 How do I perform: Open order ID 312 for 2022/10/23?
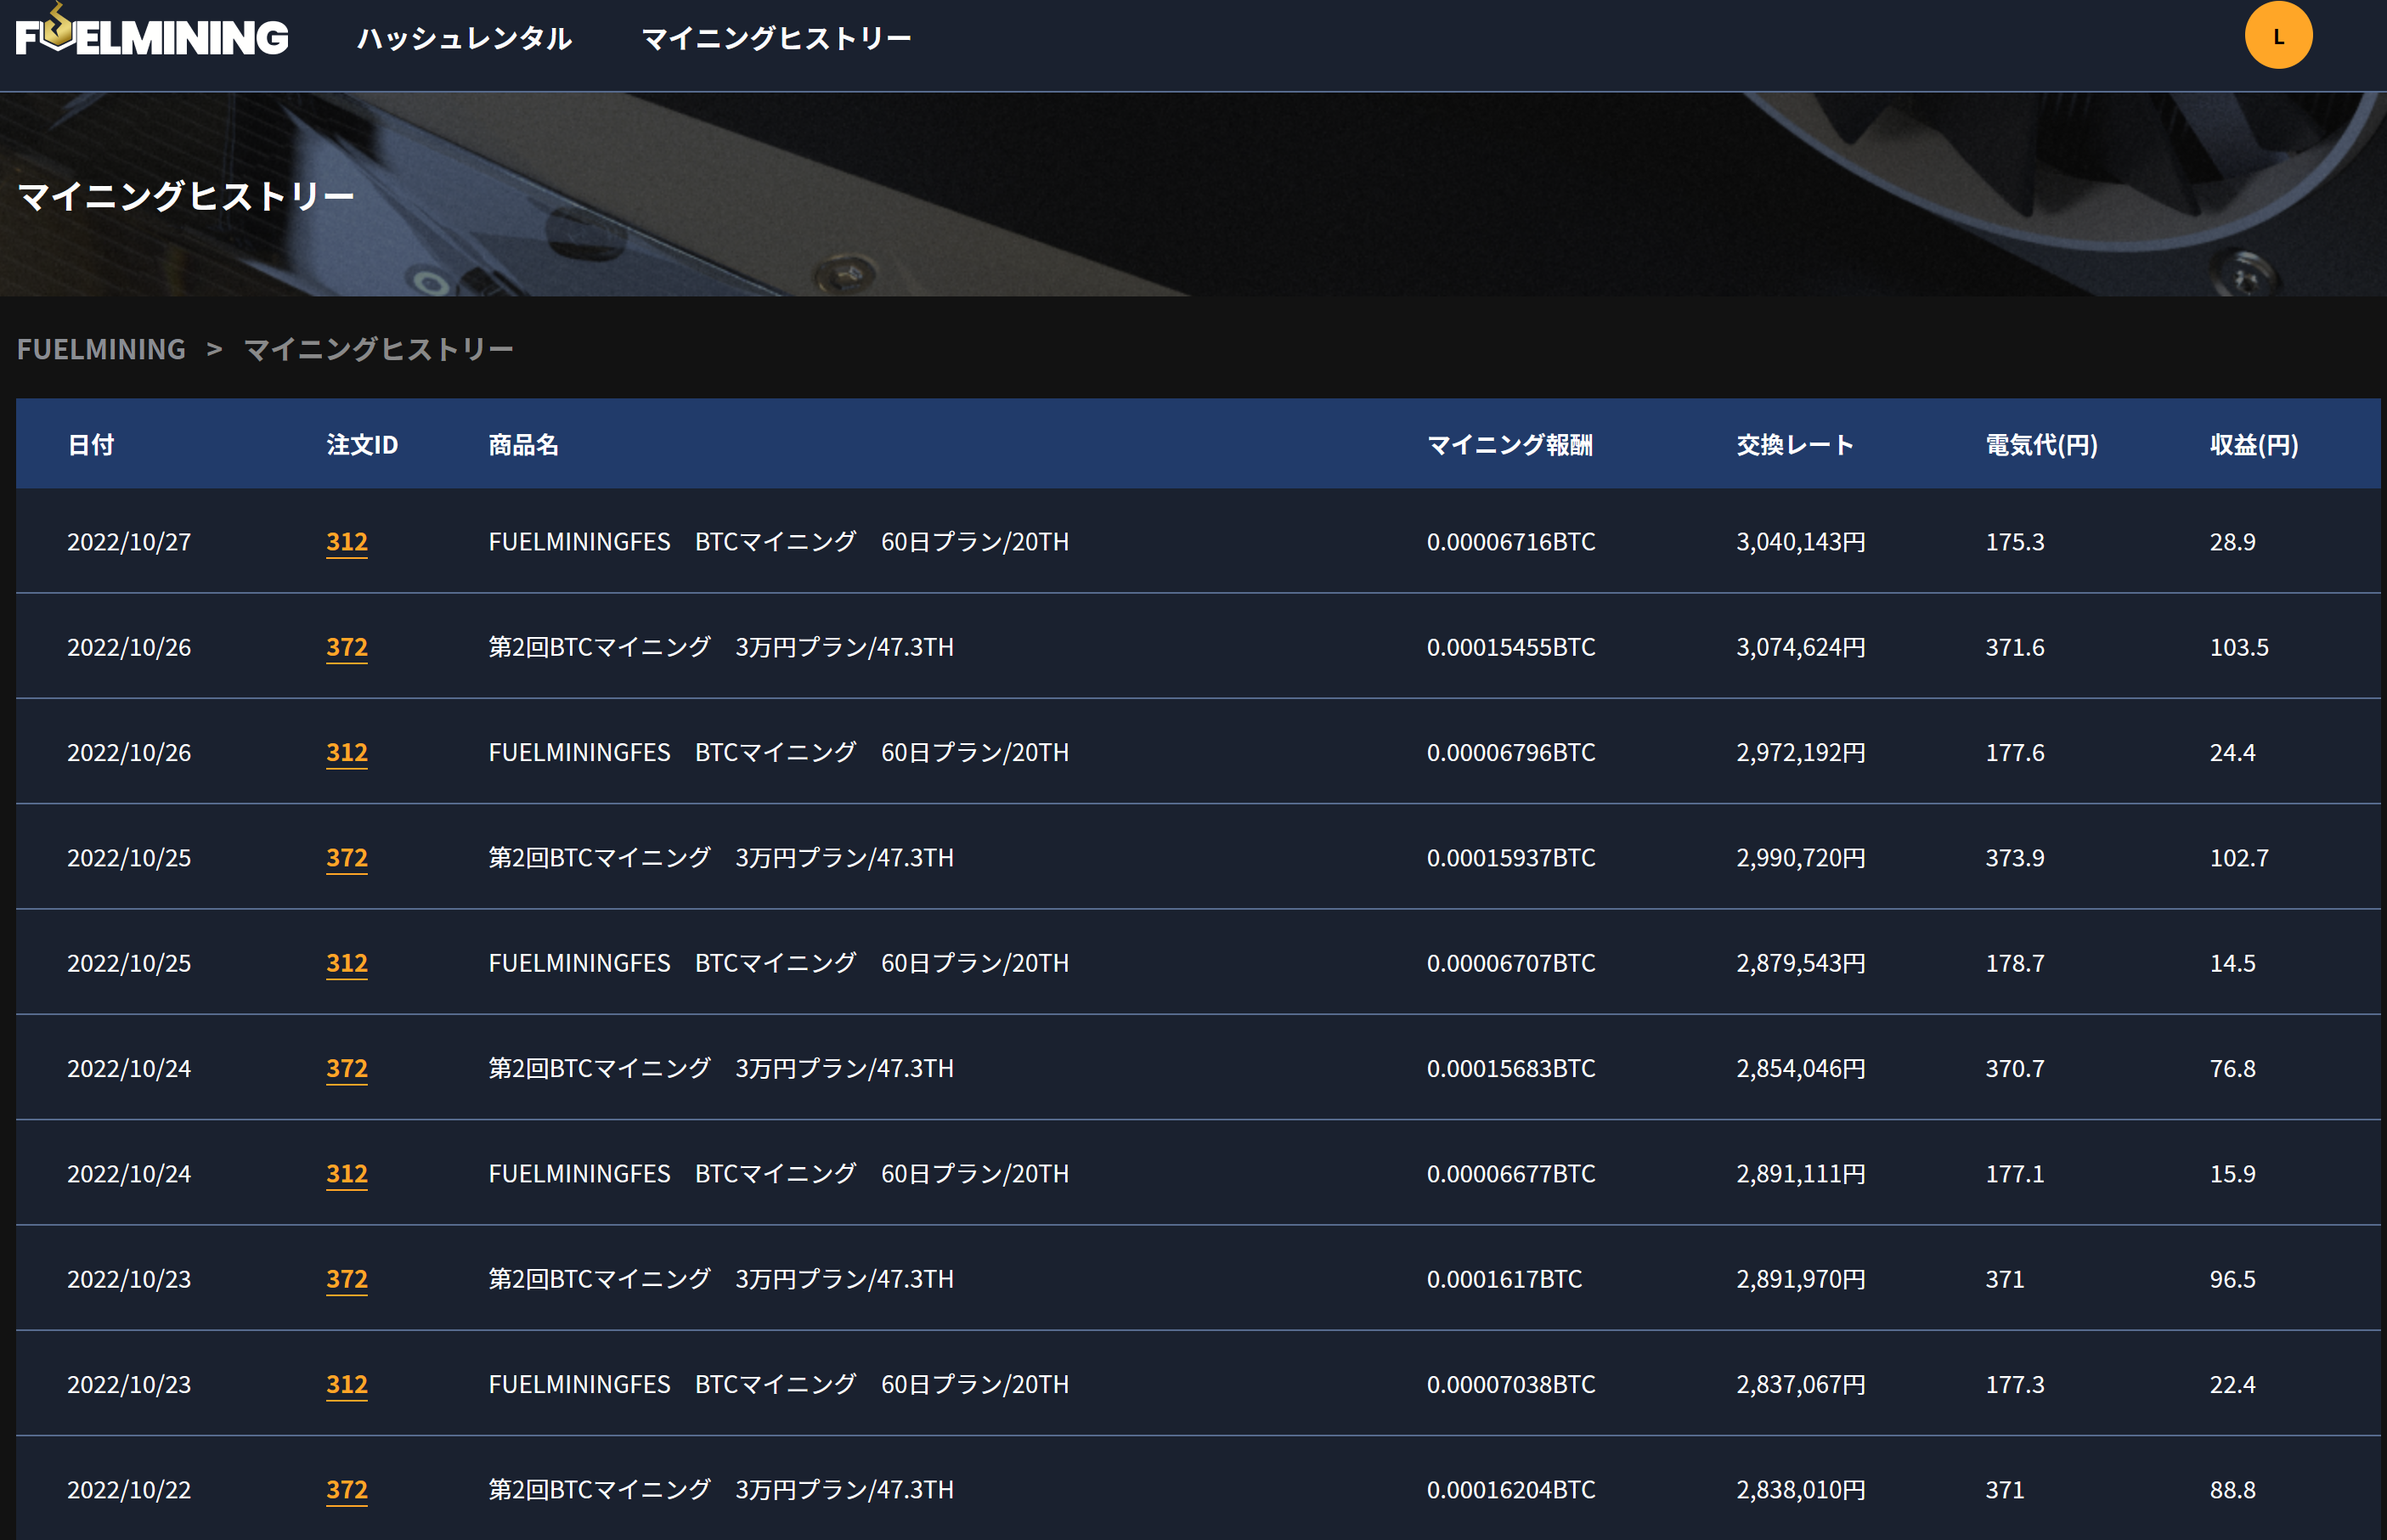(x=346, y=1384)
